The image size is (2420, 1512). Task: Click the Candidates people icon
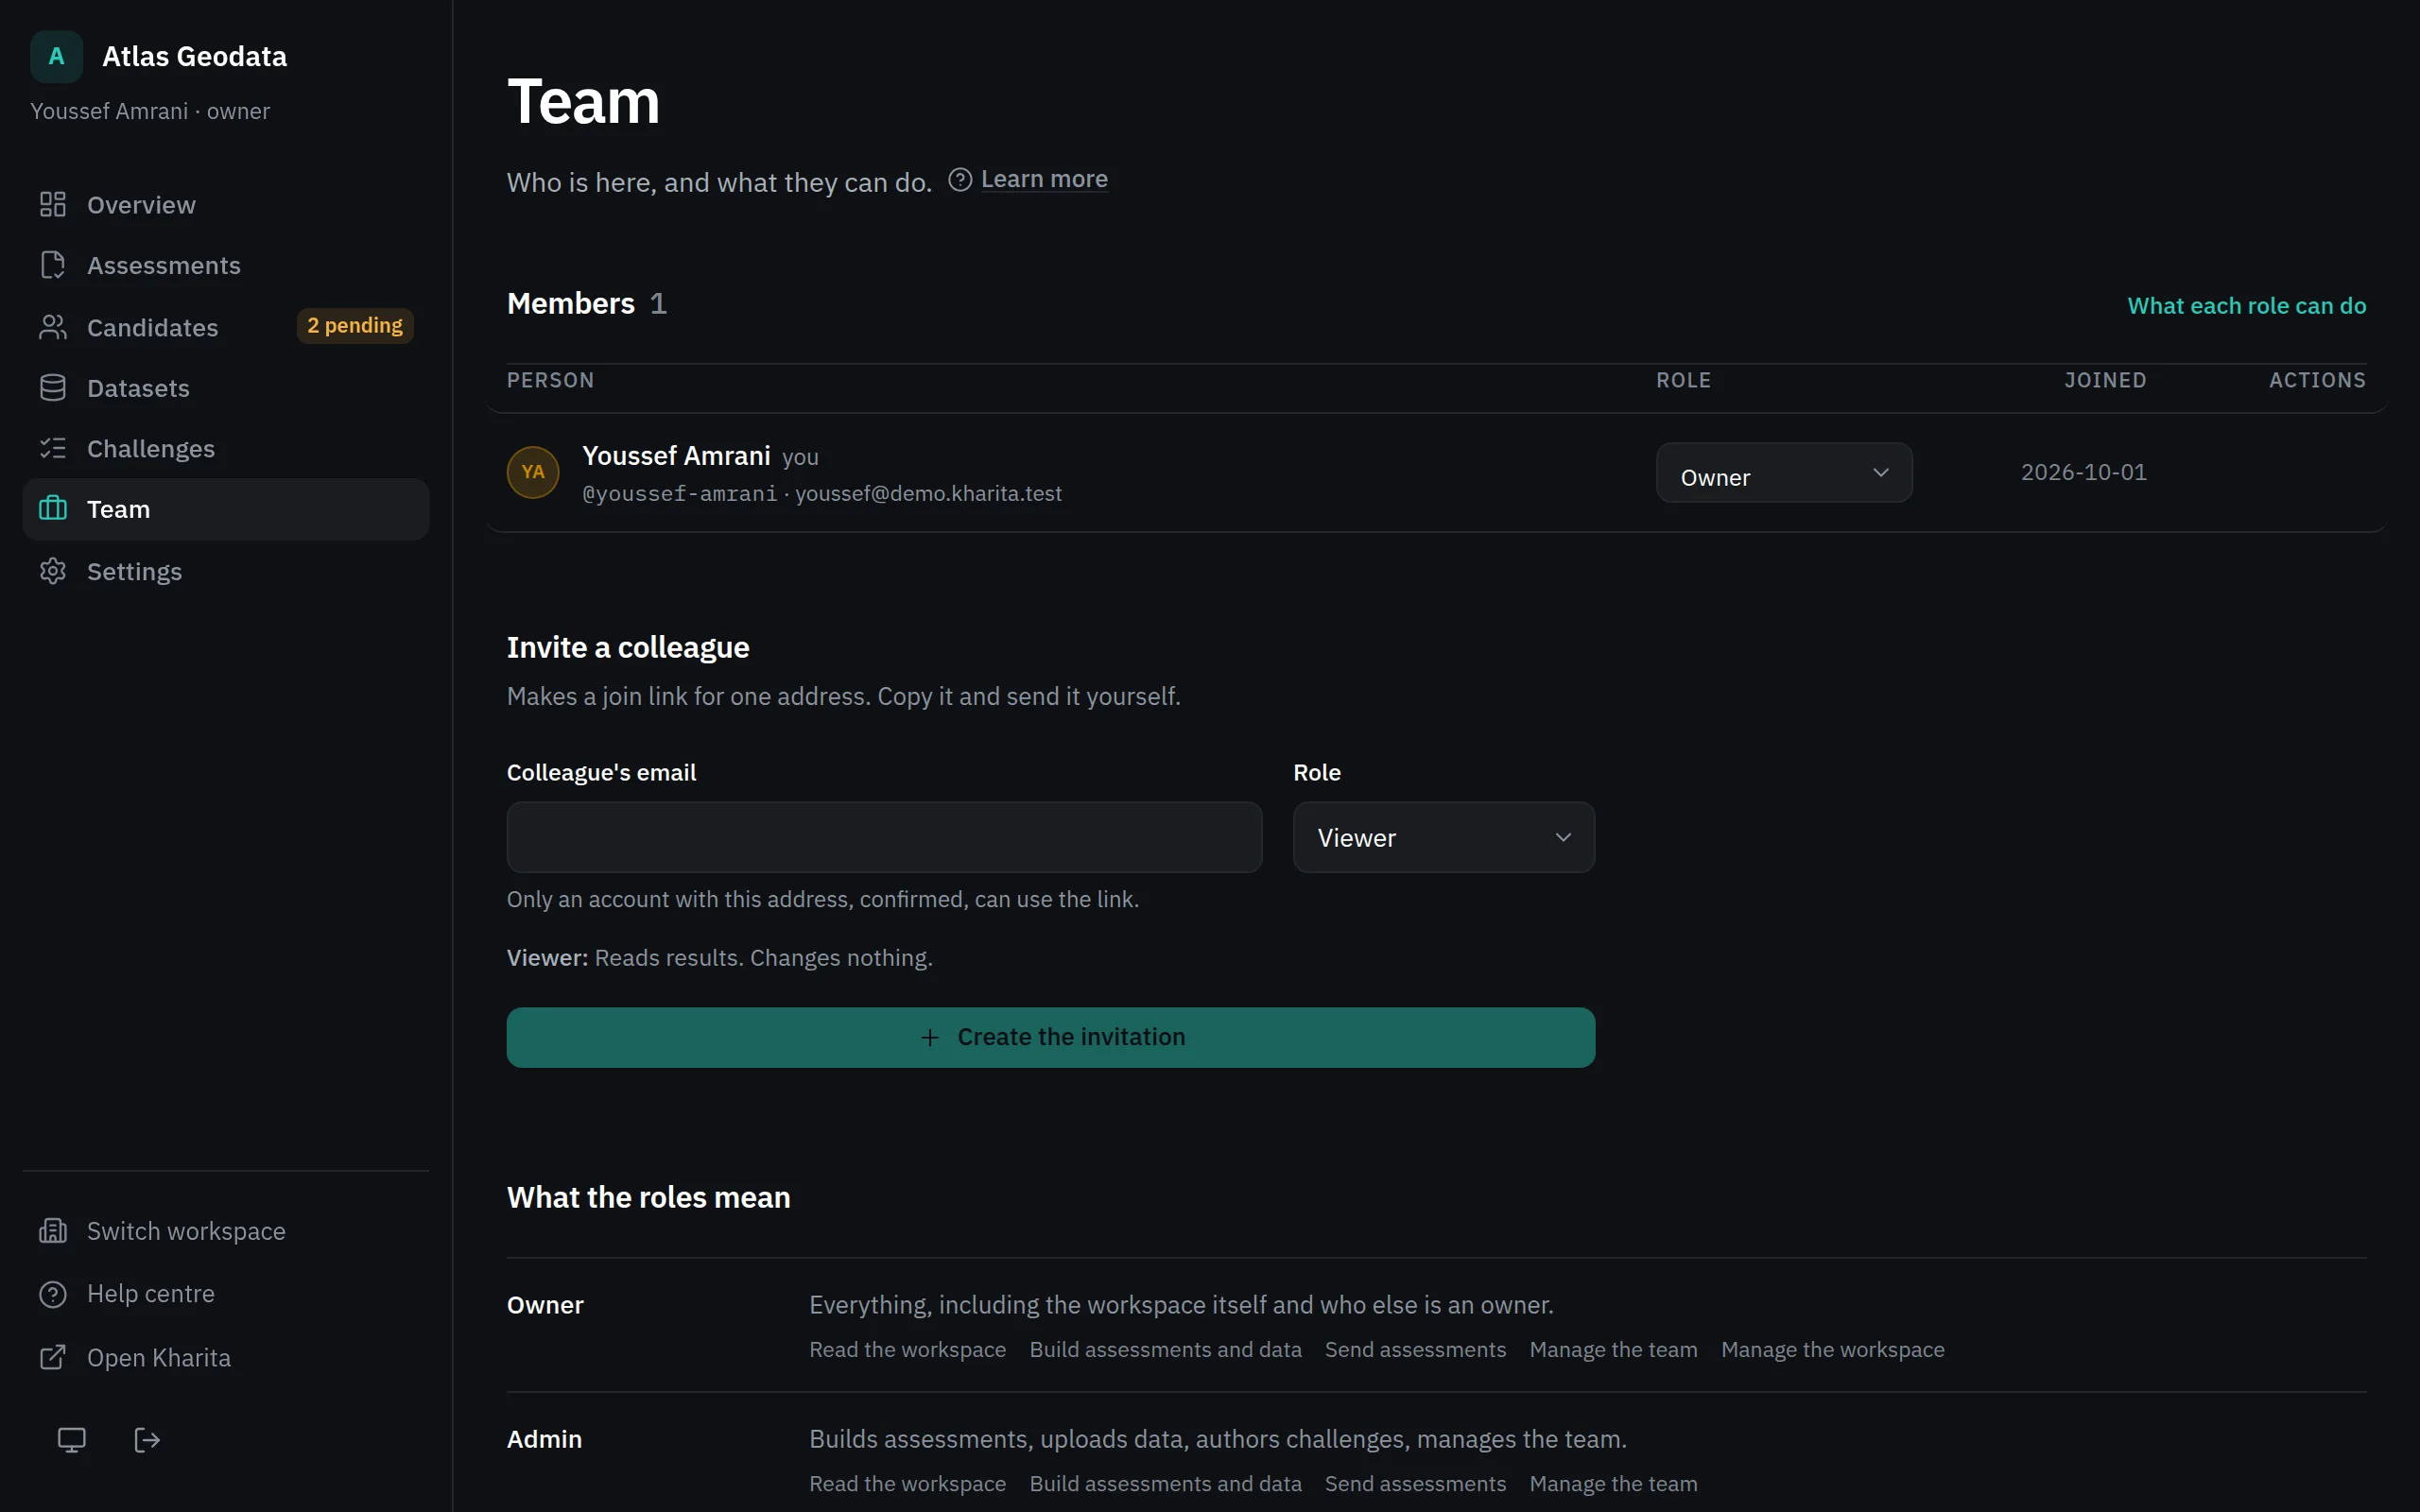[53, 327]
